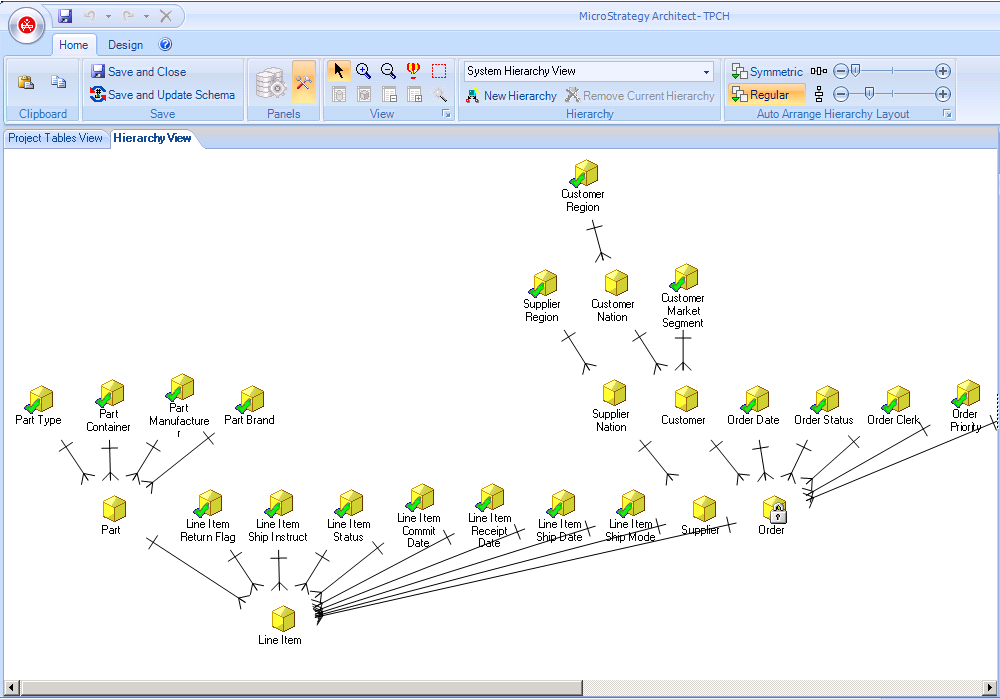The image size is (1000, 699).
Task: Select the Line Item attribute icon
Action: (x=283, y=619)
